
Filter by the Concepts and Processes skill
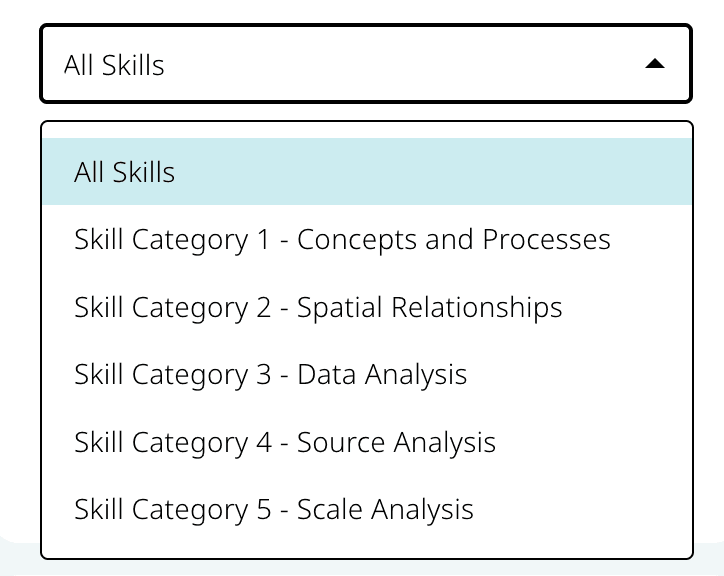pyautogui.click(x=342, y=240)
